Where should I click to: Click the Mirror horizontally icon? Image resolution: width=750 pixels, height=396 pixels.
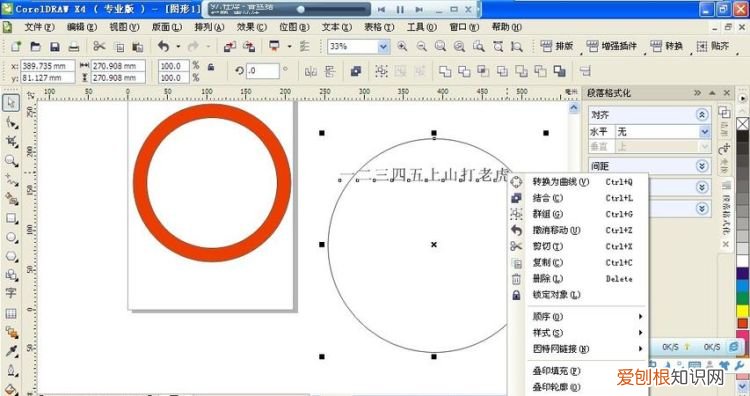coord(311,72)
